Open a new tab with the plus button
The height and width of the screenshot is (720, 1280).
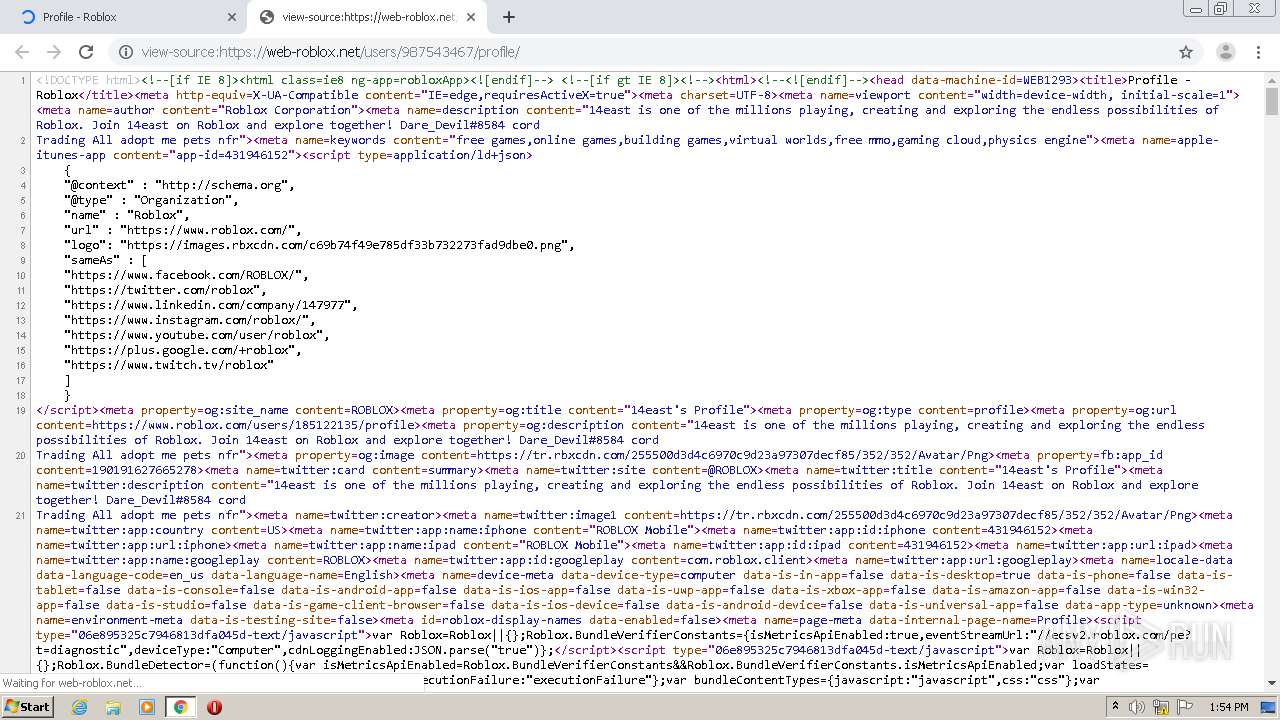coord(508,17)
